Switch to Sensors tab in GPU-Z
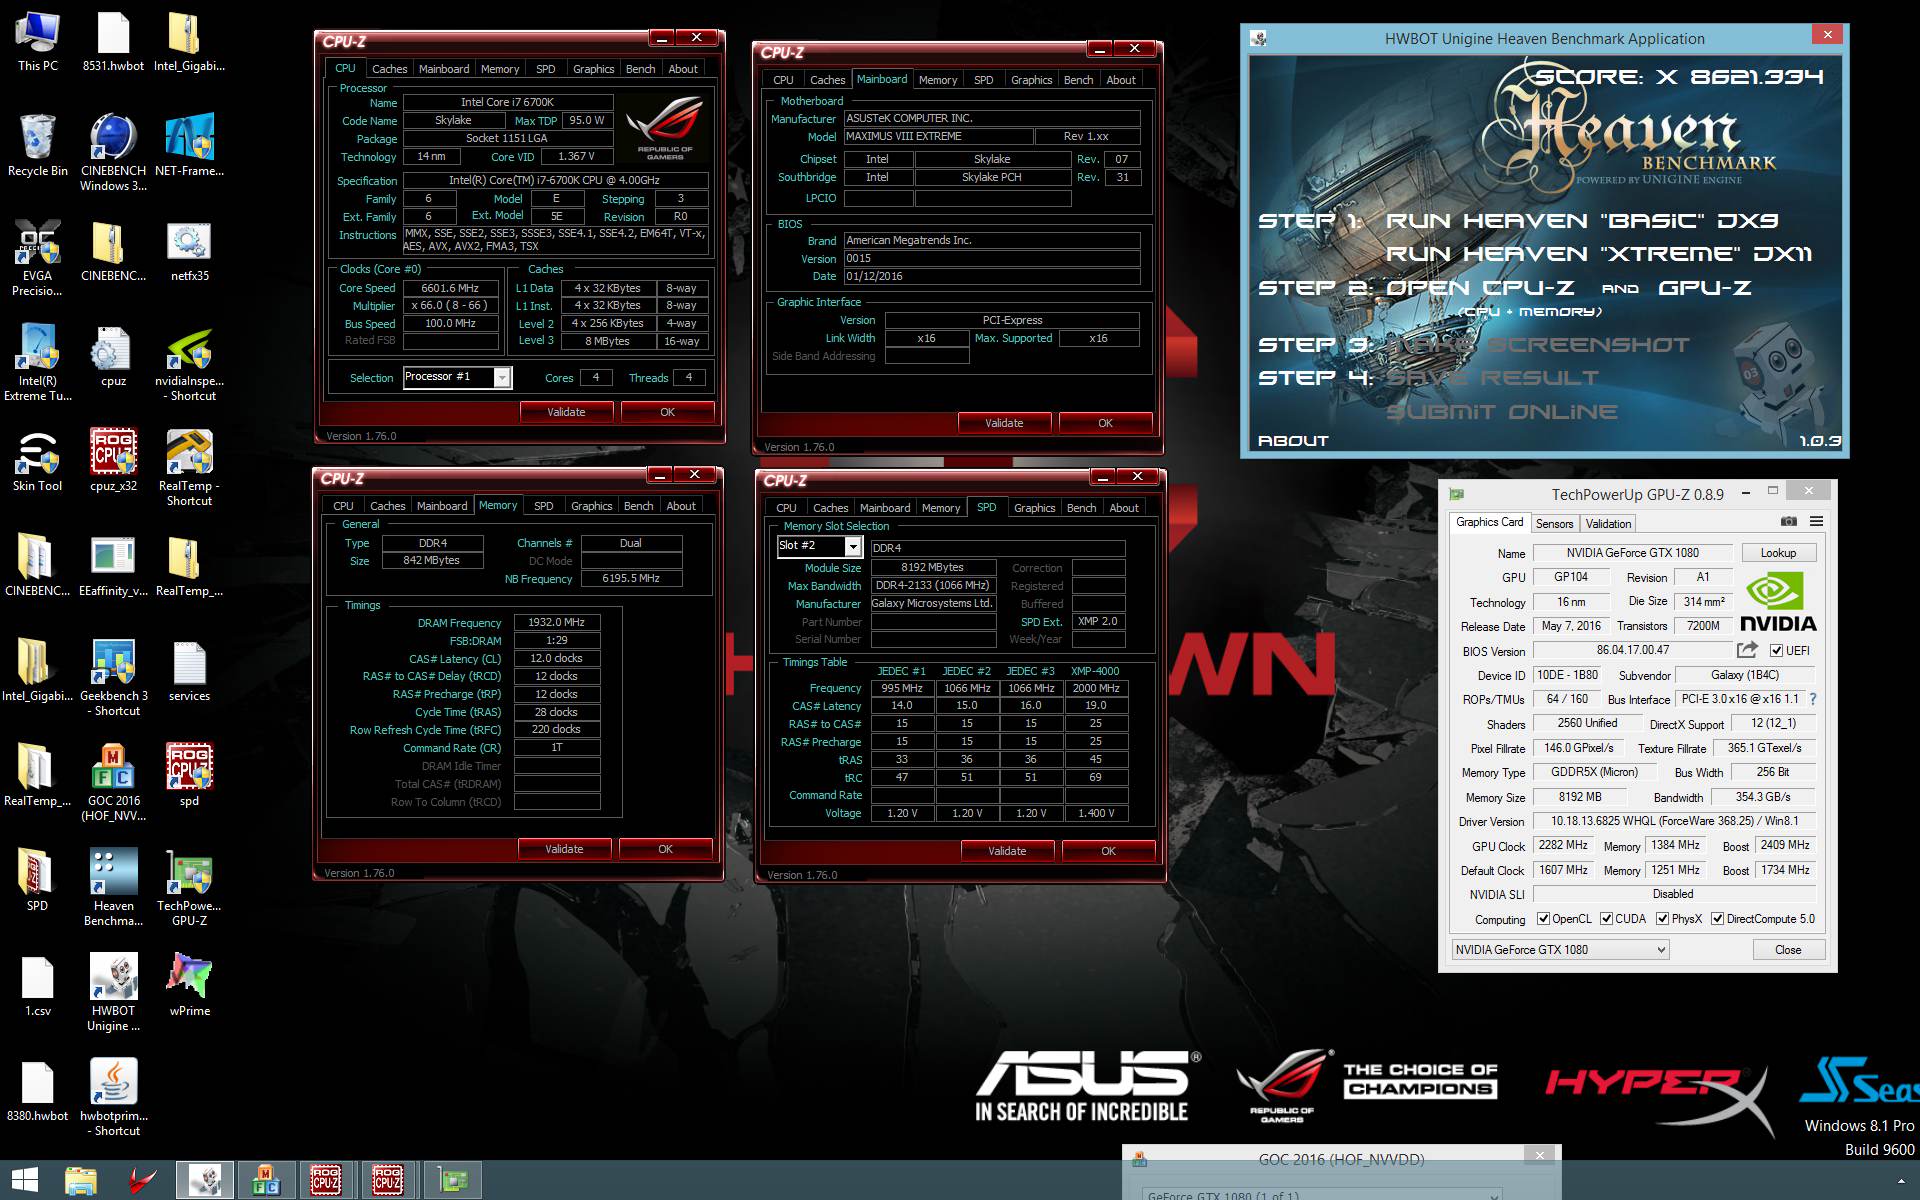 (x=1554, y=524)
